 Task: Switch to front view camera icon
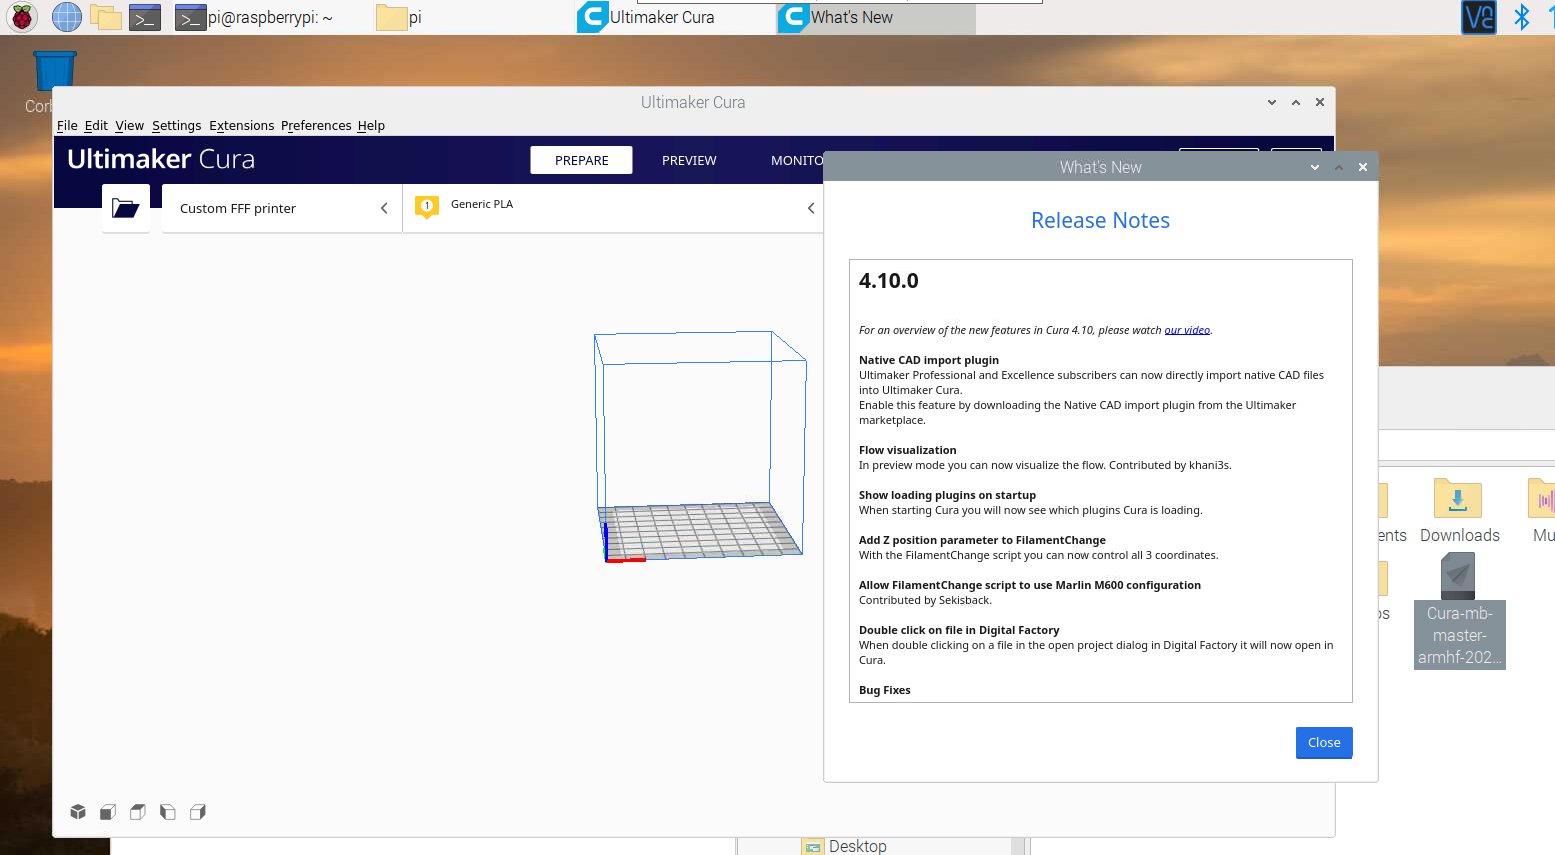(108, 812)
